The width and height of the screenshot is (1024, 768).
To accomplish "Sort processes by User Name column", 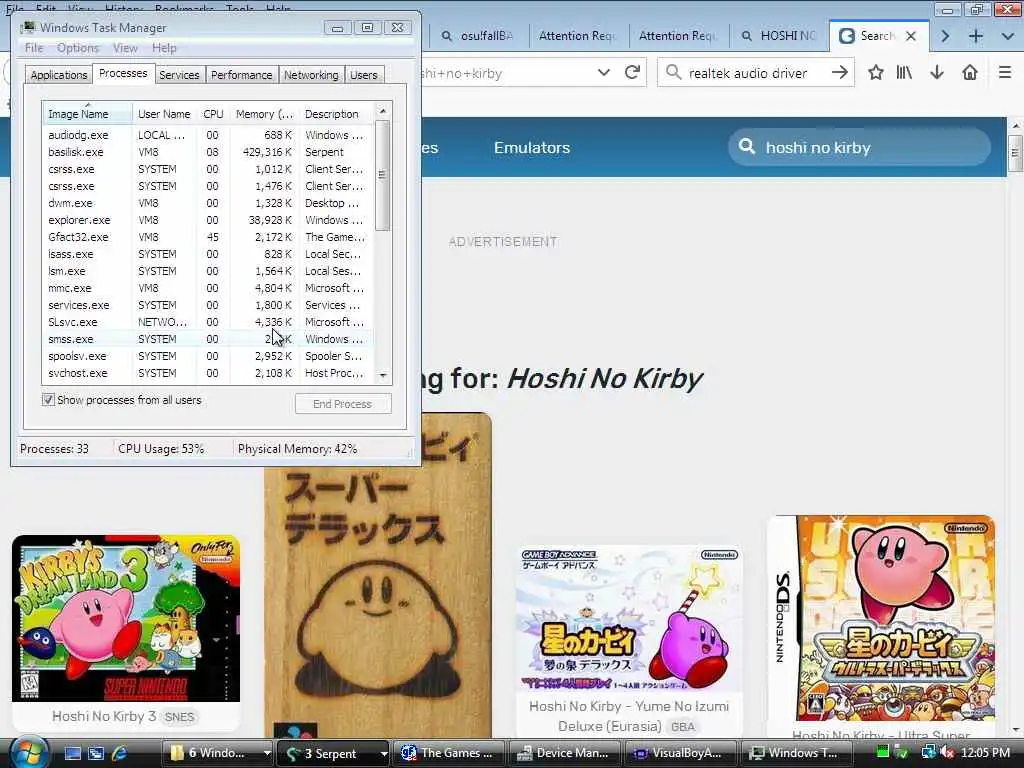I will click(x=164, y=114).
